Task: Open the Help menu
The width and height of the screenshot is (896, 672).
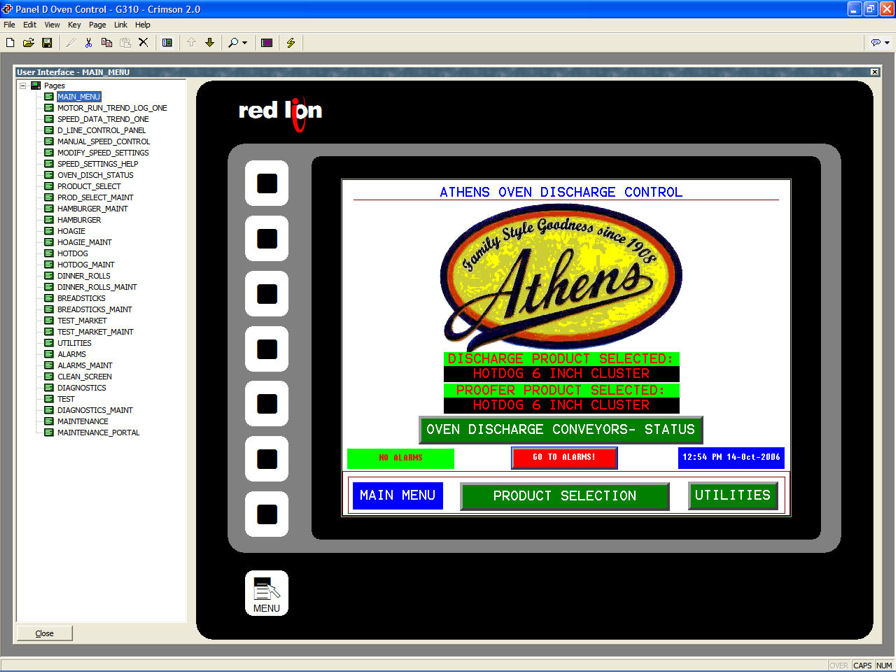Action: click(142, 25)
